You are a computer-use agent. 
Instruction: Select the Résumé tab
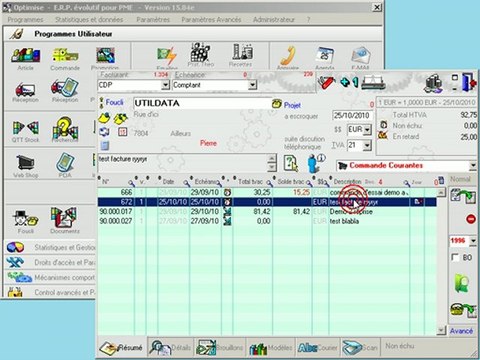click(121, 348)
